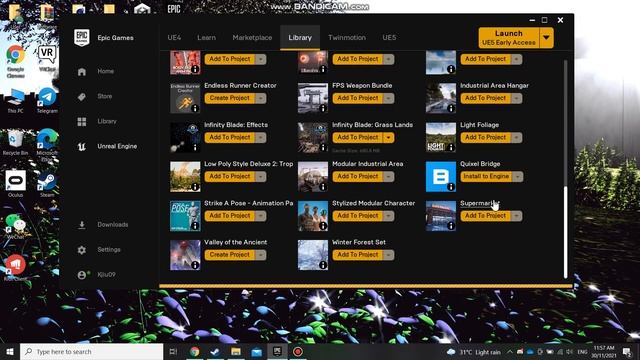Expand Modular Industrial Area button dropdown
The height and width of the screenshot is (360, 640).
click(389, 176)
